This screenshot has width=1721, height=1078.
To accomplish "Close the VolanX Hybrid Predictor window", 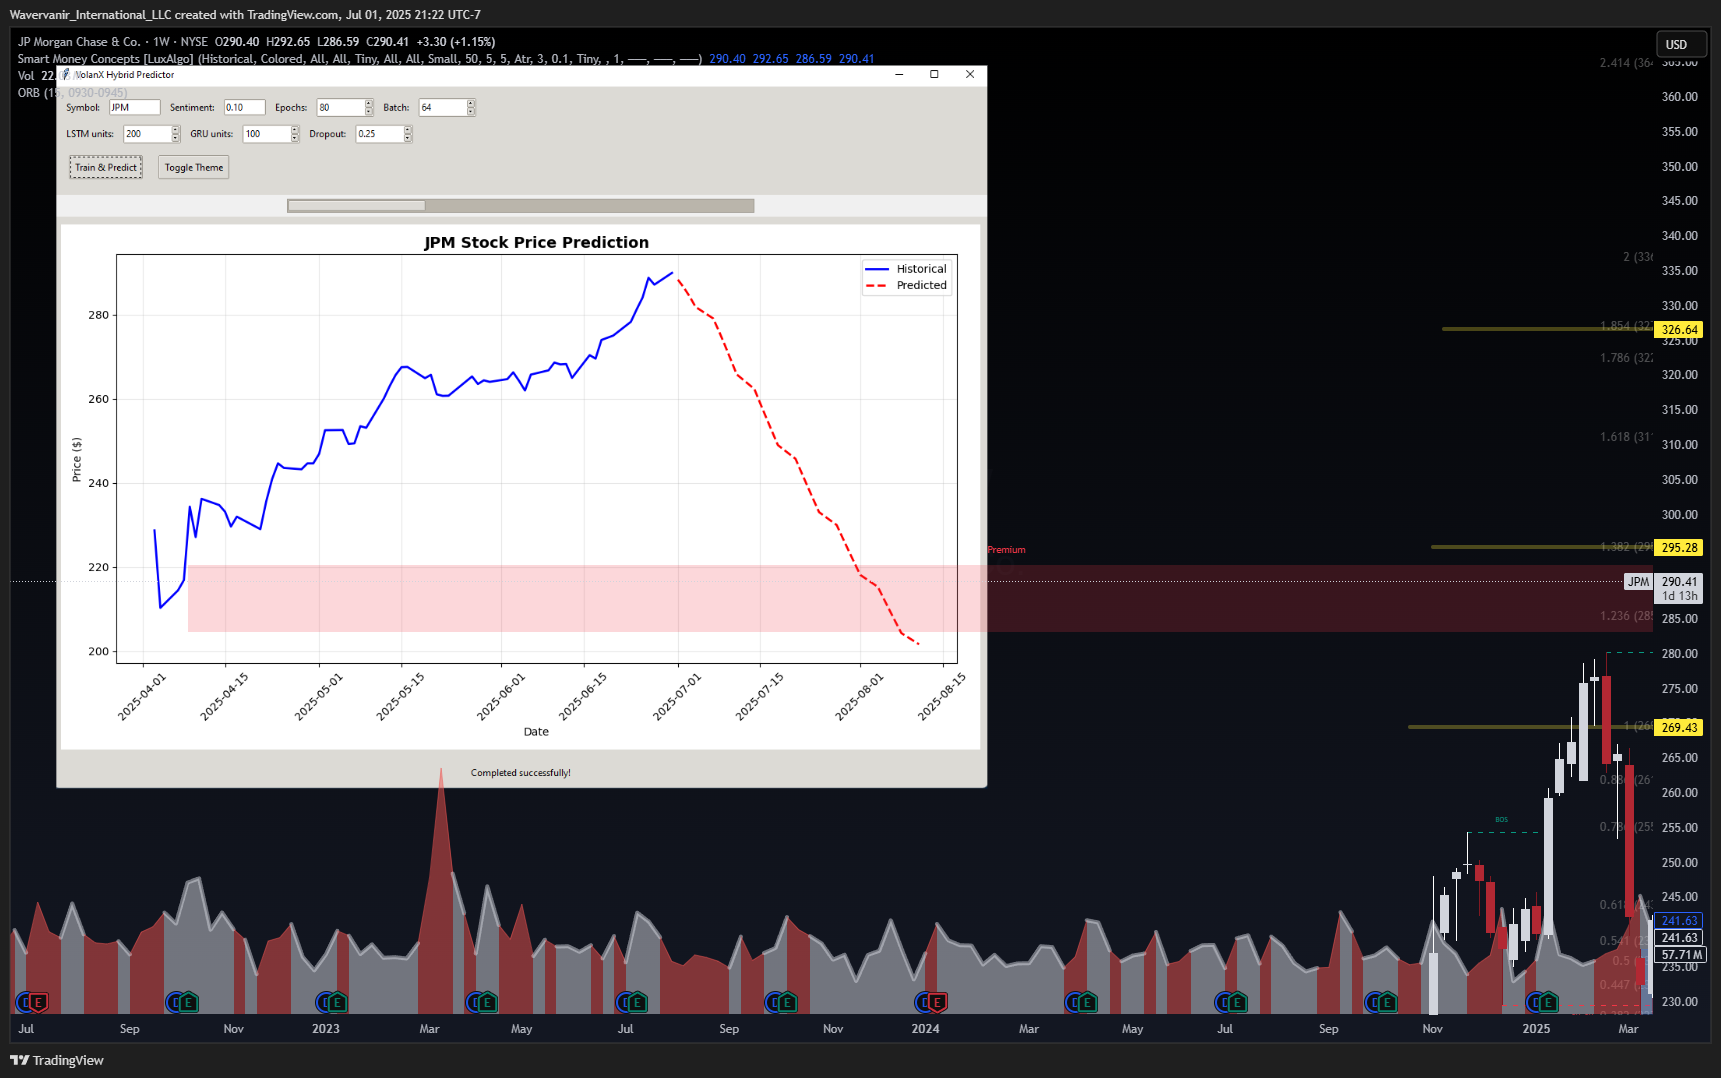I will click(970, 74).
